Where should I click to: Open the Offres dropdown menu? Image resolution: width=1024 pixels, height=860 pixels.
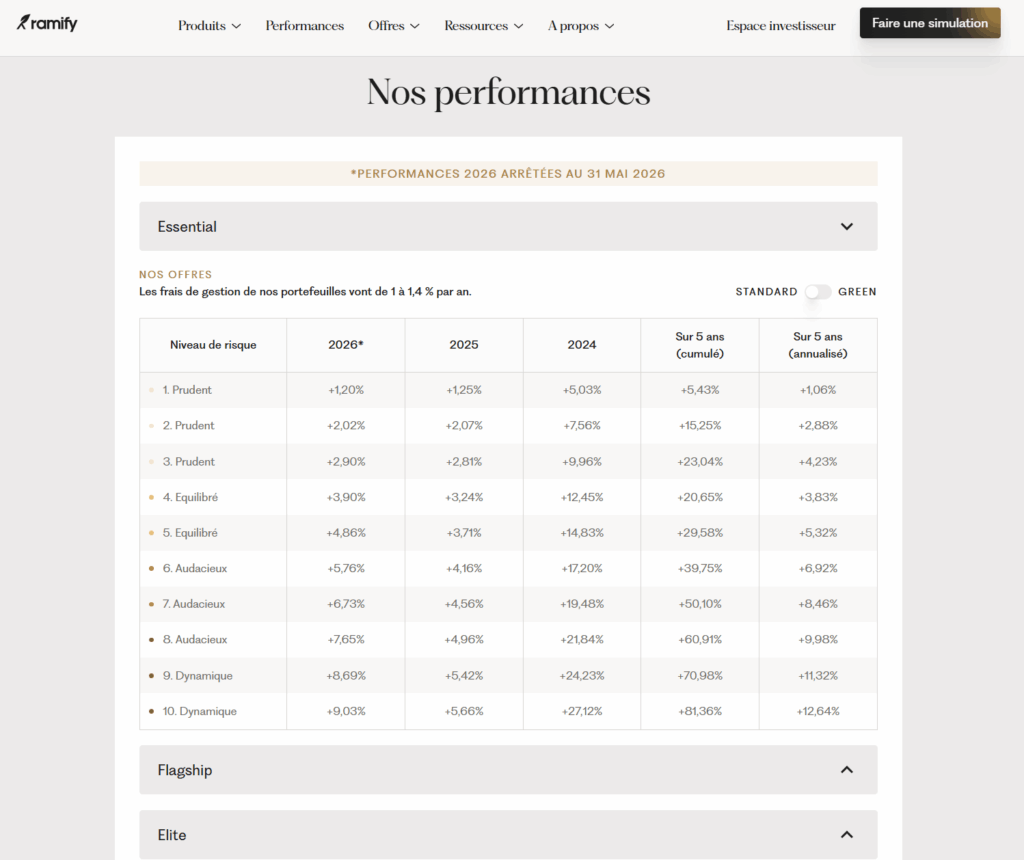pyautogui.click(x=393, y=26)
